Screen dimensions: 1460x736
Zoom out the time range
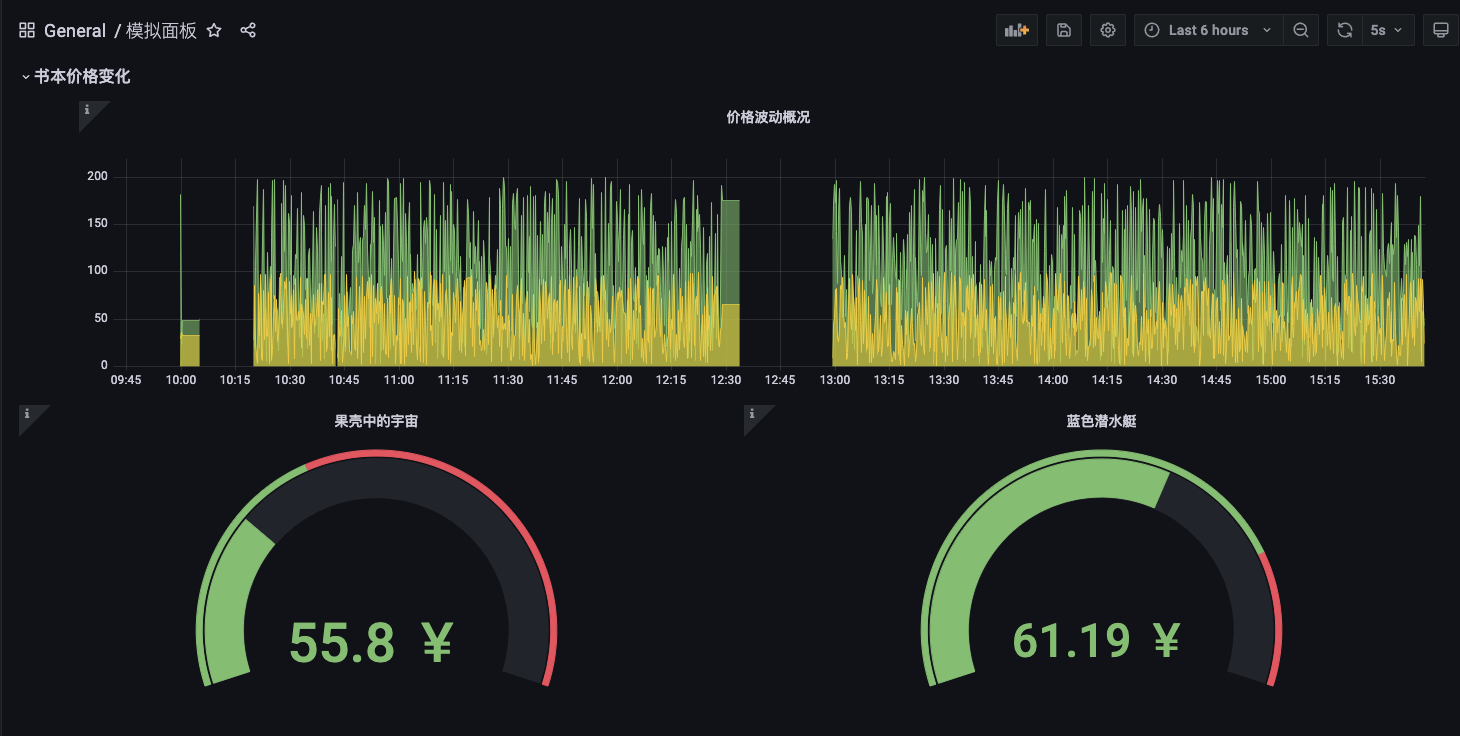point(1301,30)
